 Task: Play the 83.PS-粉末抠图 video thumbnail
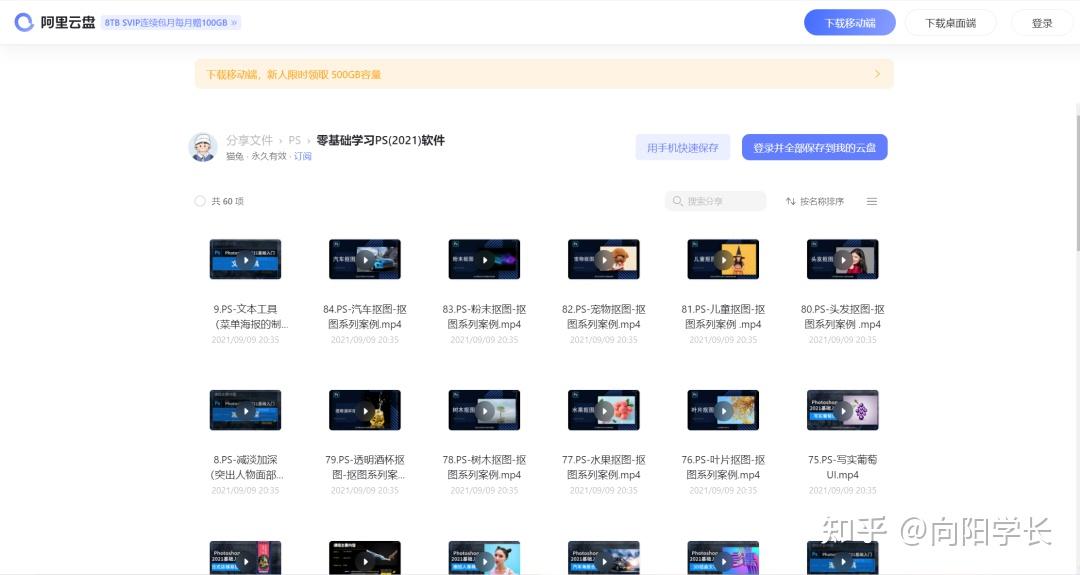[484, 260]
